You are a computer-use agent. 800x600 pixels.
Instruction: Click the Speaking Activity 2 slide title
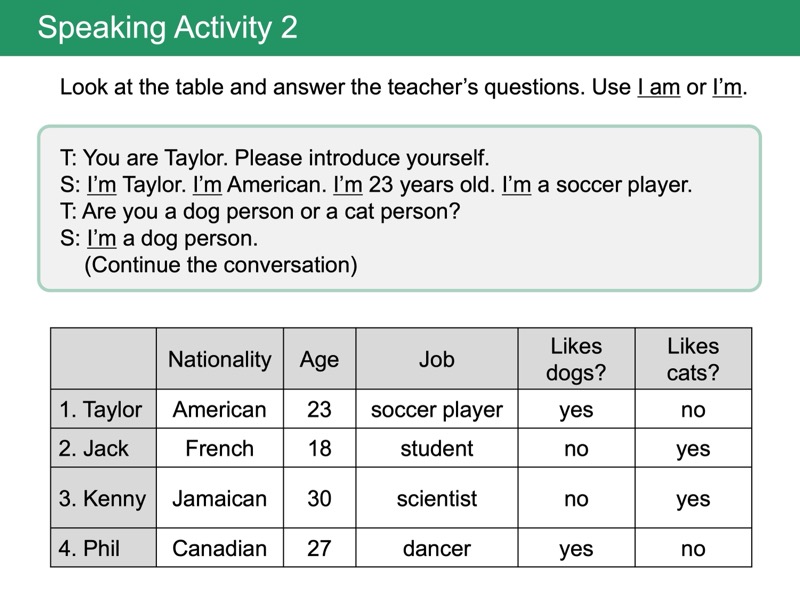[167, 27]
